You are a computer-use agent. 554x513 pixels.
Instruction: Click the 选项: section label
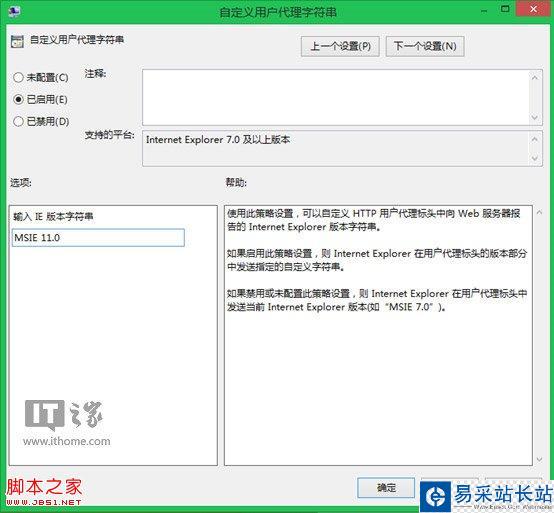pyautogui.click(x=20, y=183)
